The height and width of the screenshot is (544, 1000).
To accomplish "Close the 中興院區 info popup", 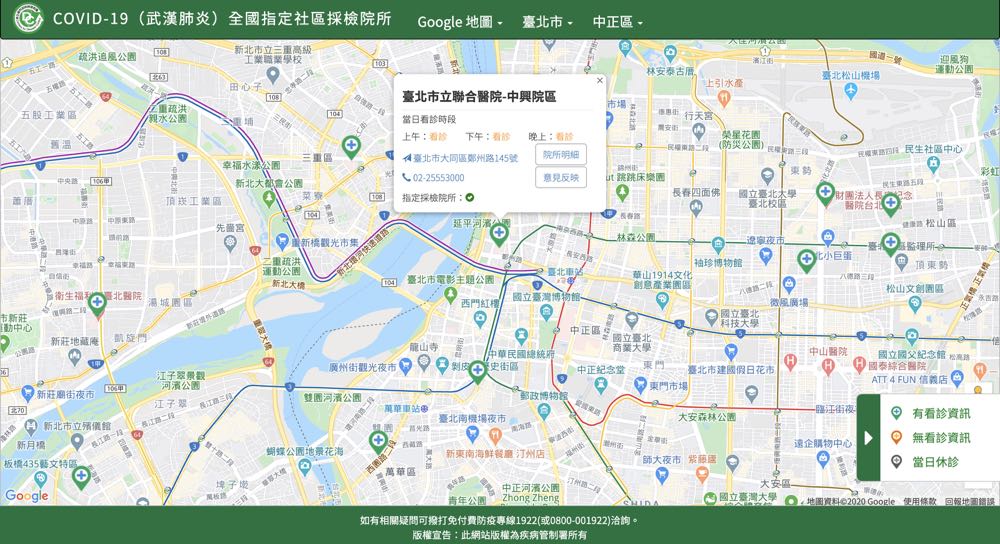I will coord(599,80).
